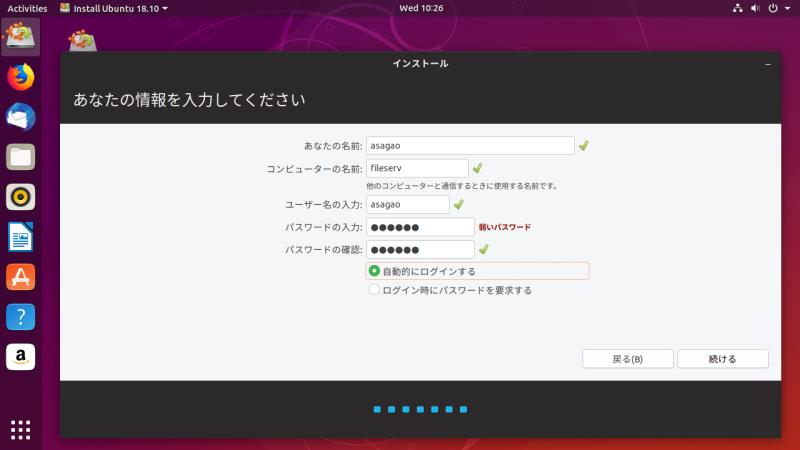Focus the ユーザー名の入力 field

click(x=408, y=204)
